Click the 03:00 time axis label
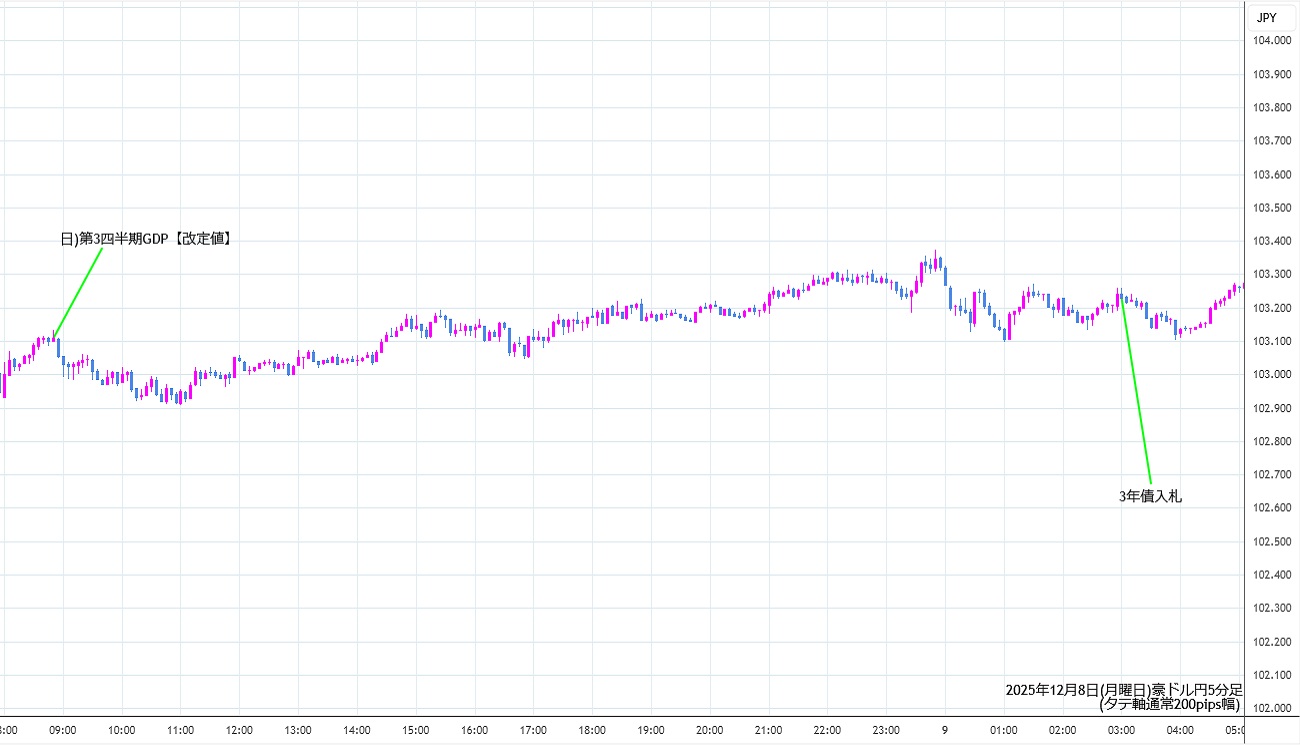 point(1121,730)
